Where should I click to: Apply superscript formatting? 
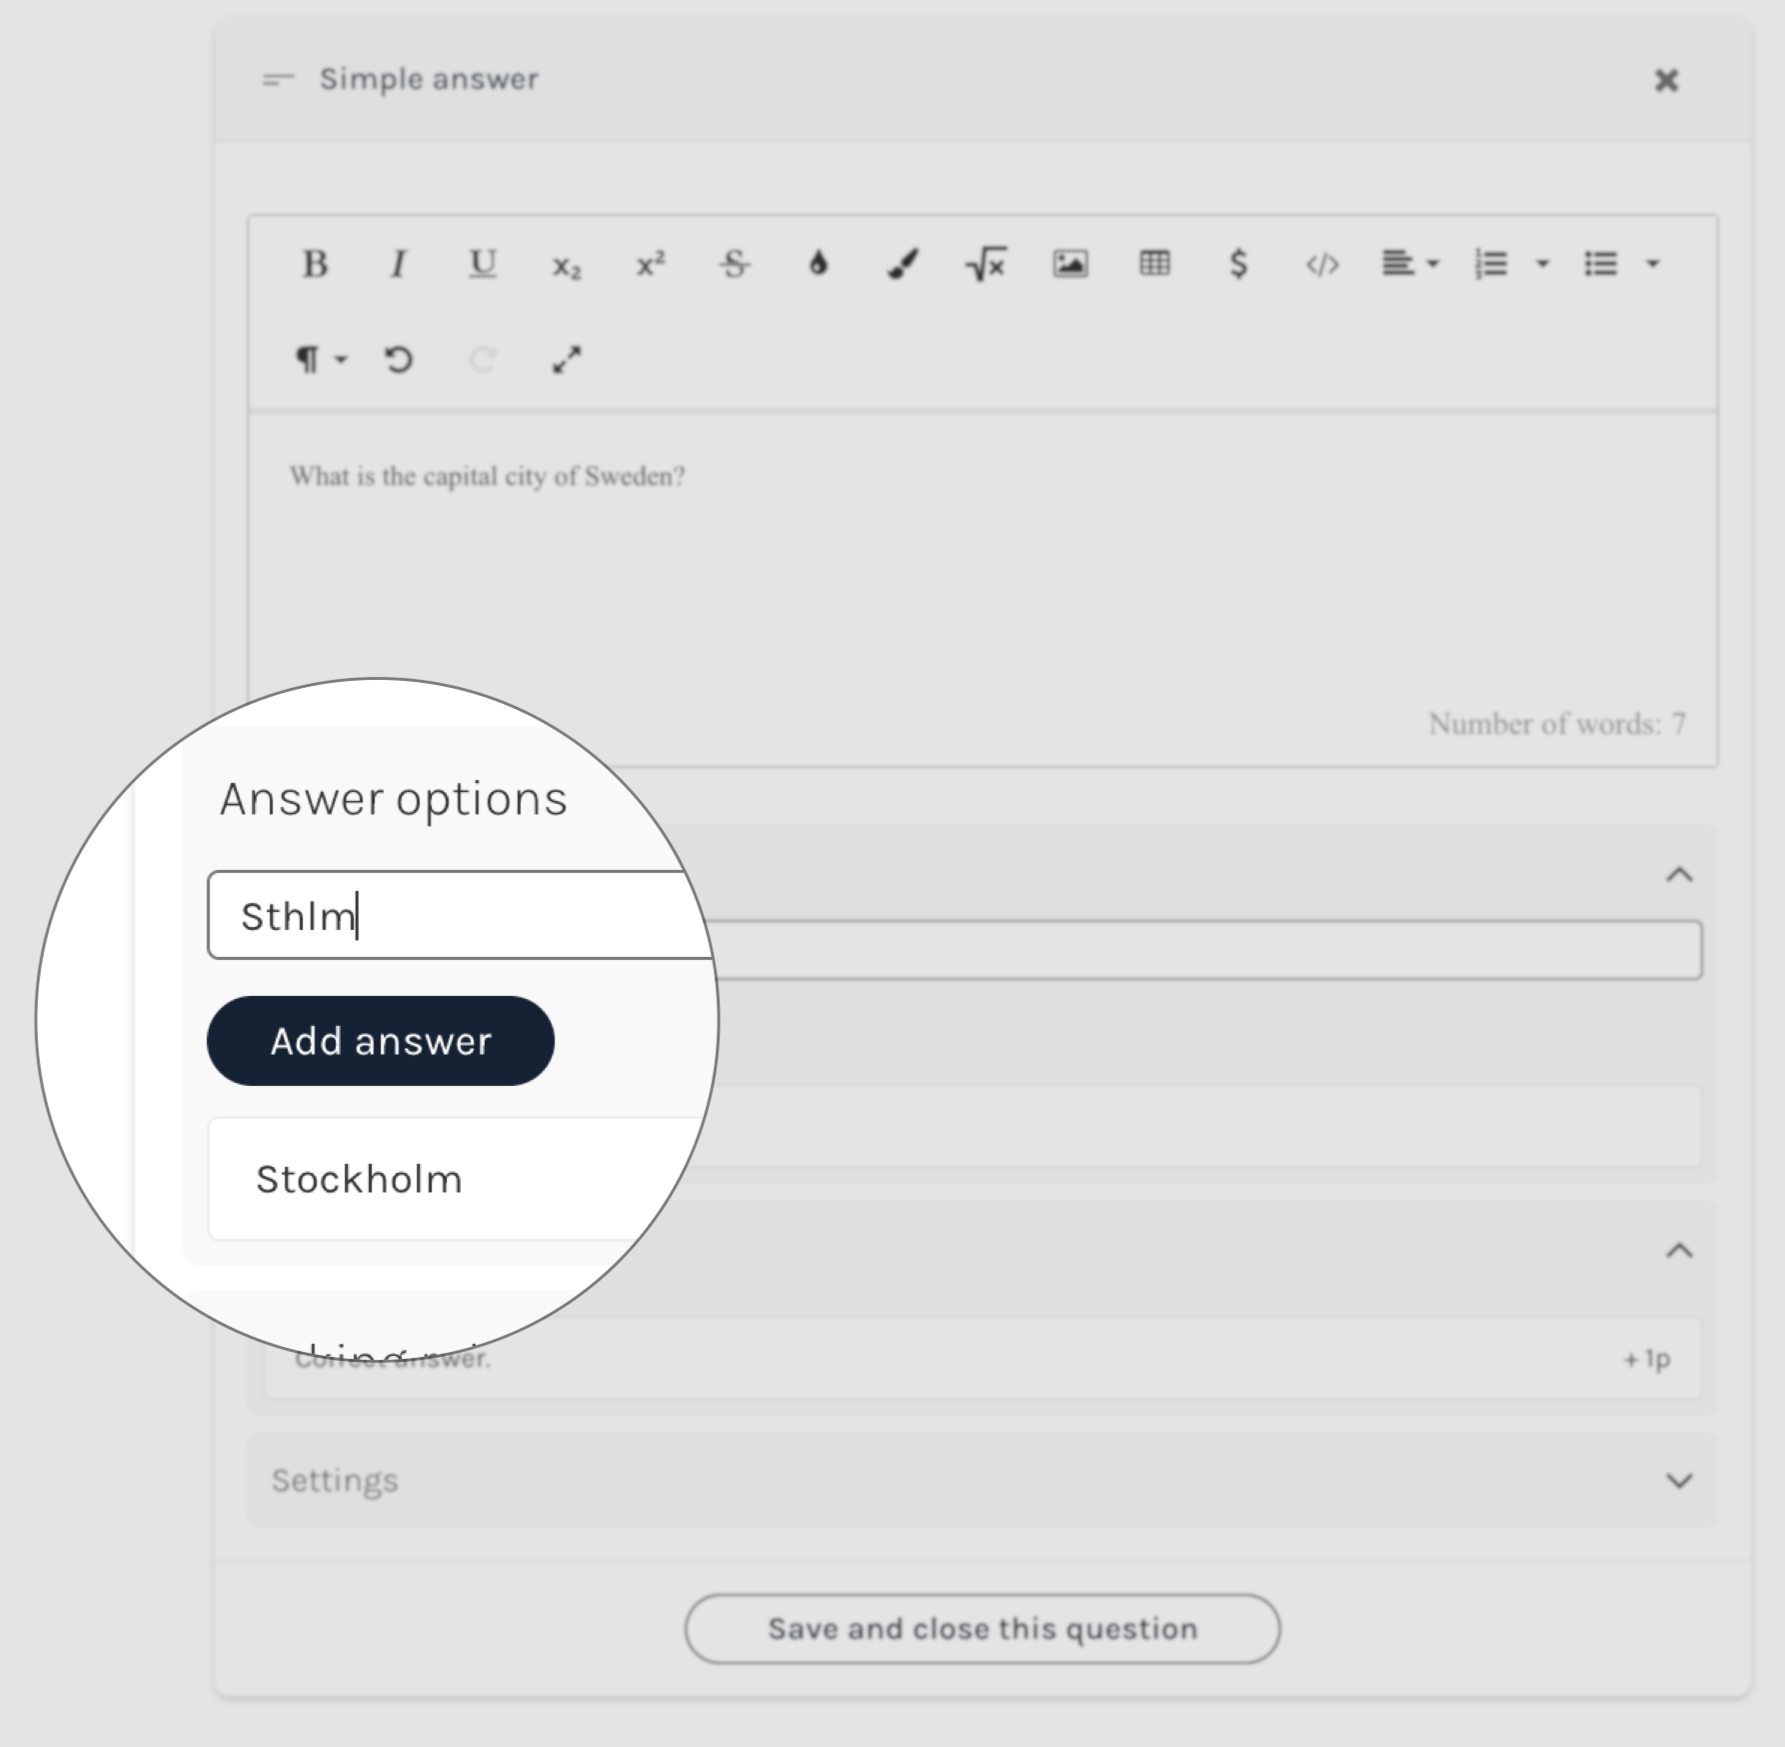[x=650, y=264]
